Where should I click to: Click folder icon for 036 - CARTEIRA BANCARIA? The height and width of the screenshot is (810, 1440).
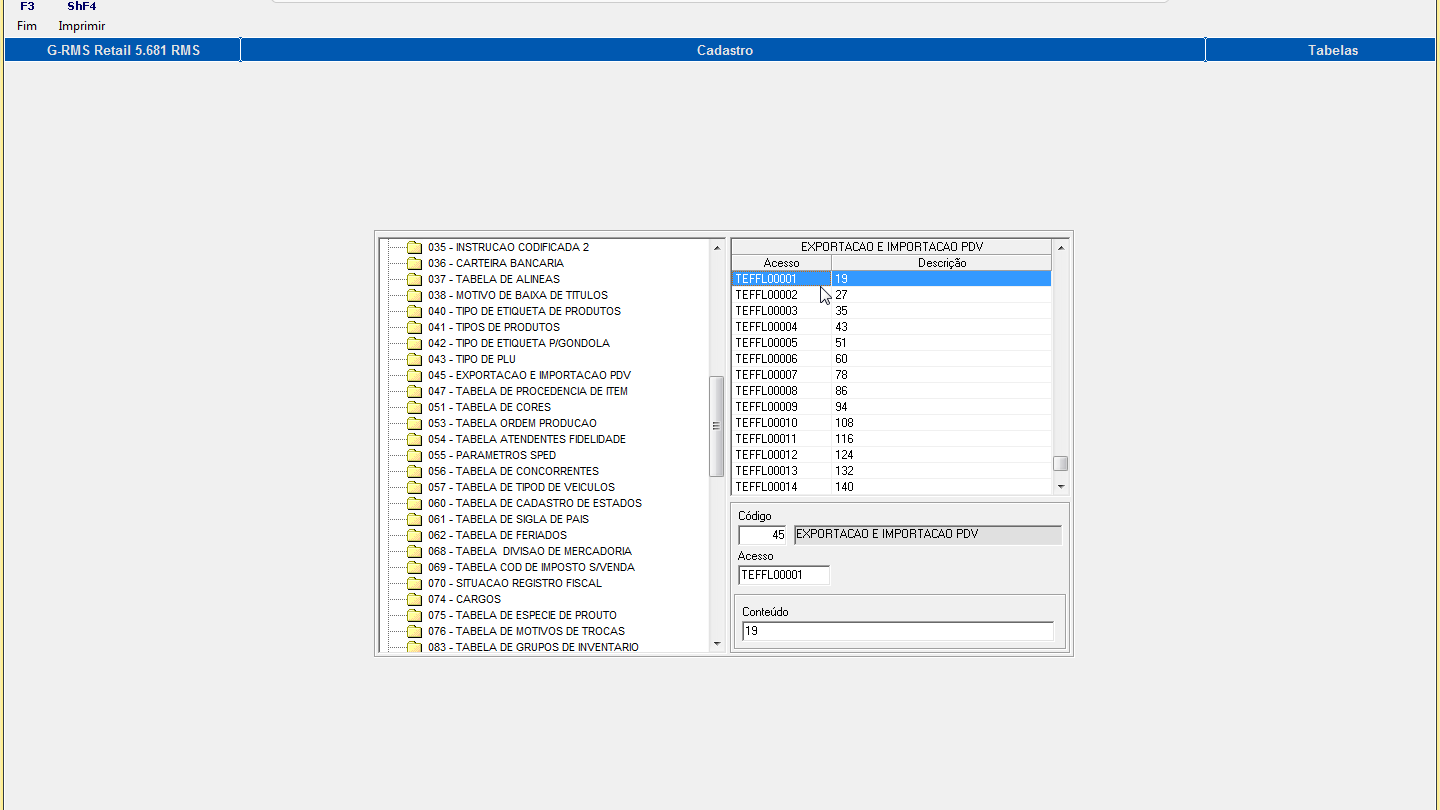[414, 264]
